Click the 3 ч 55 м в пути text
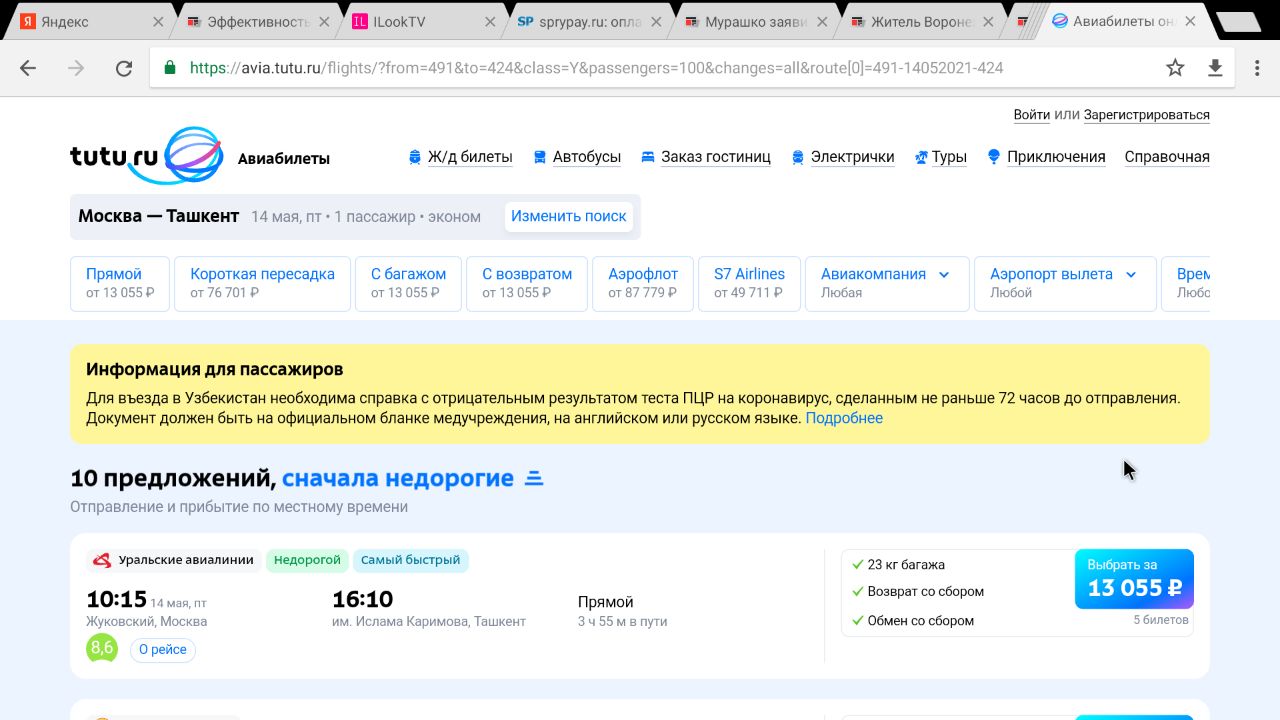Screen dimensions: 1280x720 coord(622,622)
